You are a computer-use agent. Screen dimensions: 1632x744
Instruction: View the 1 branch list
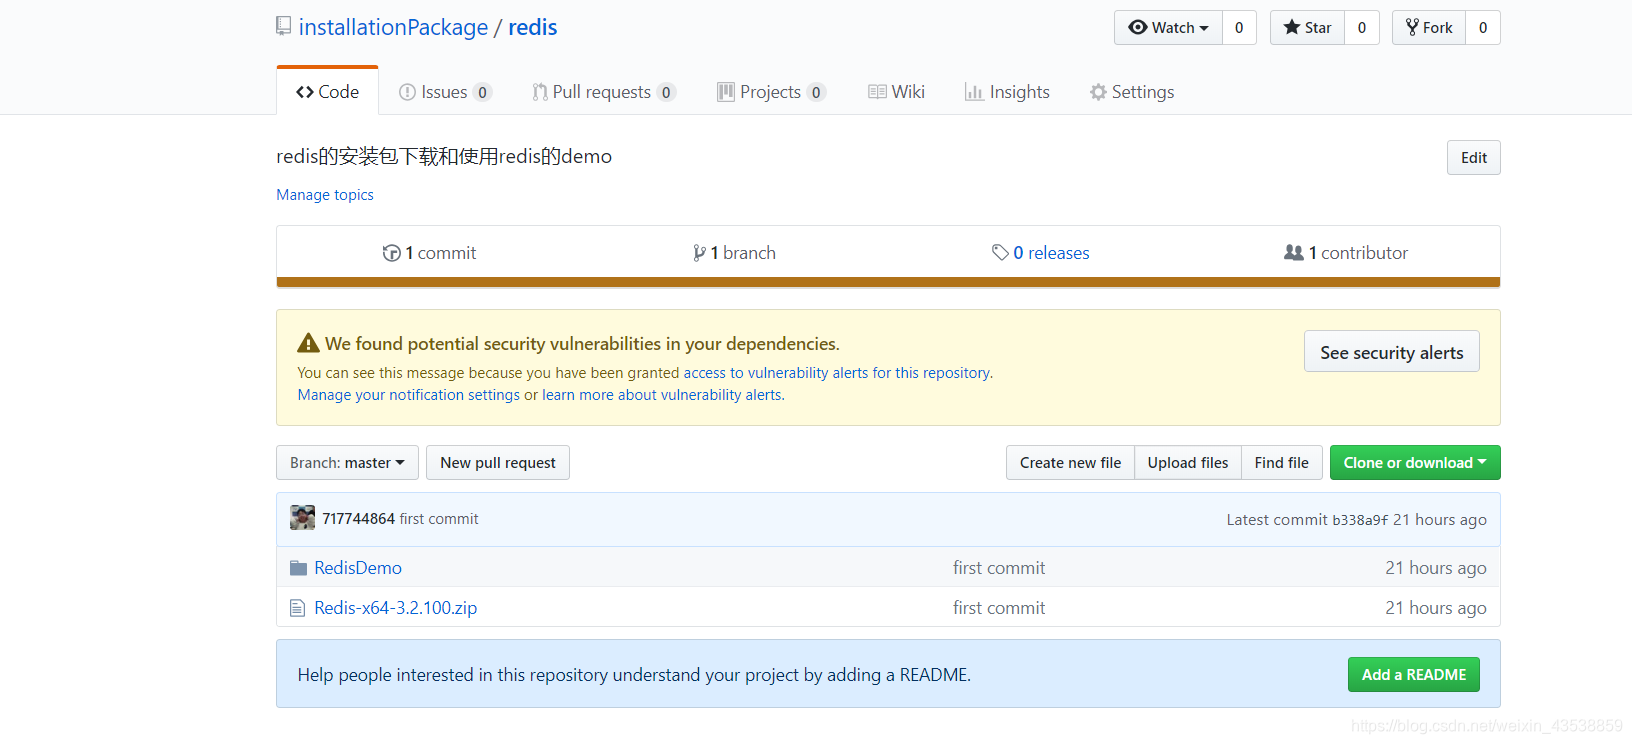coord(734,253)
